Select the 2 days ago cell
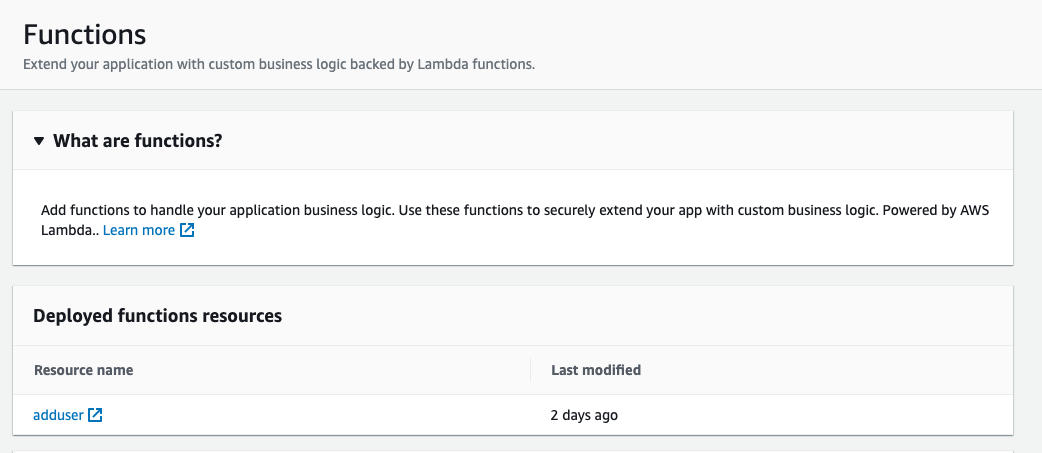 584,415
